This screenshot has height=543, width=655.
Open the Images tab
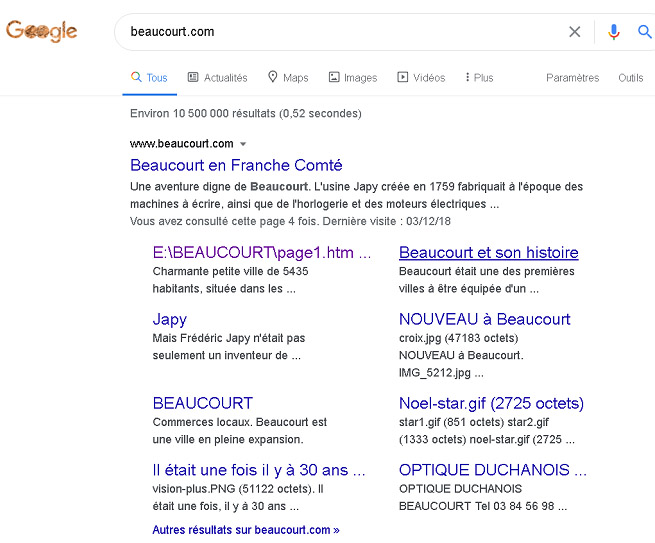click(353, 78)
